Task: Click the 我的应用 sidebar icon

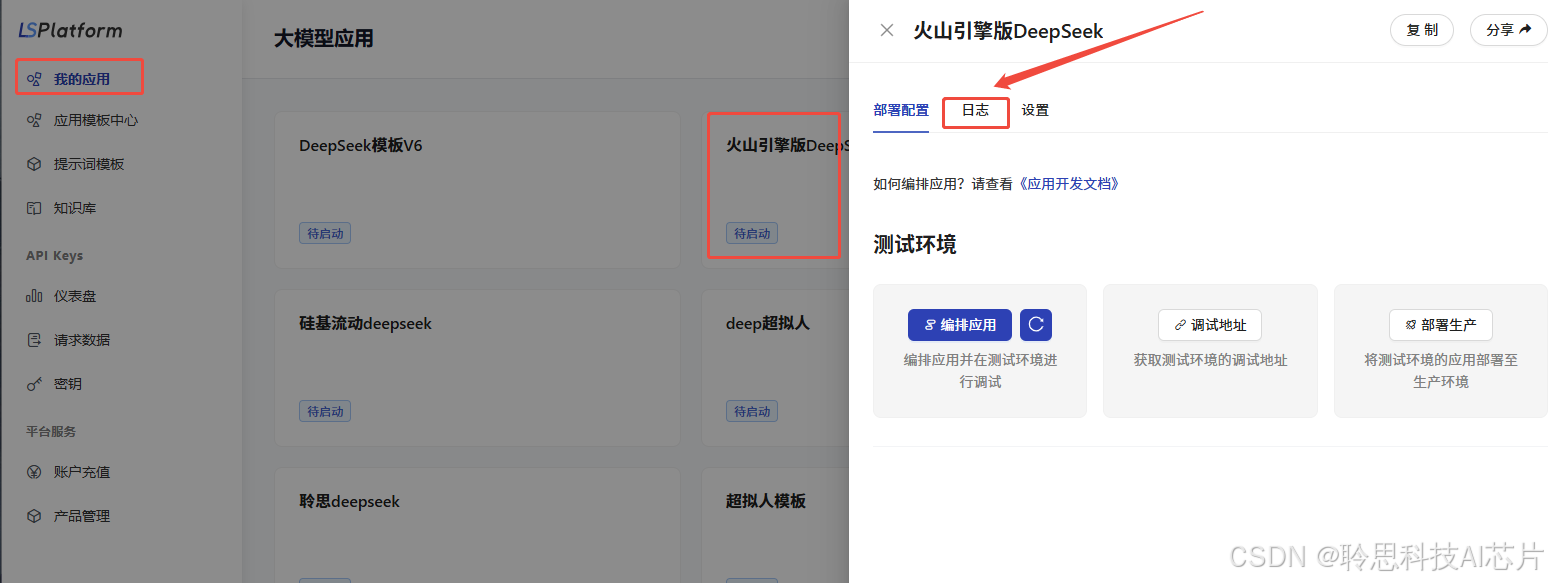Action: tap(34, 78)
